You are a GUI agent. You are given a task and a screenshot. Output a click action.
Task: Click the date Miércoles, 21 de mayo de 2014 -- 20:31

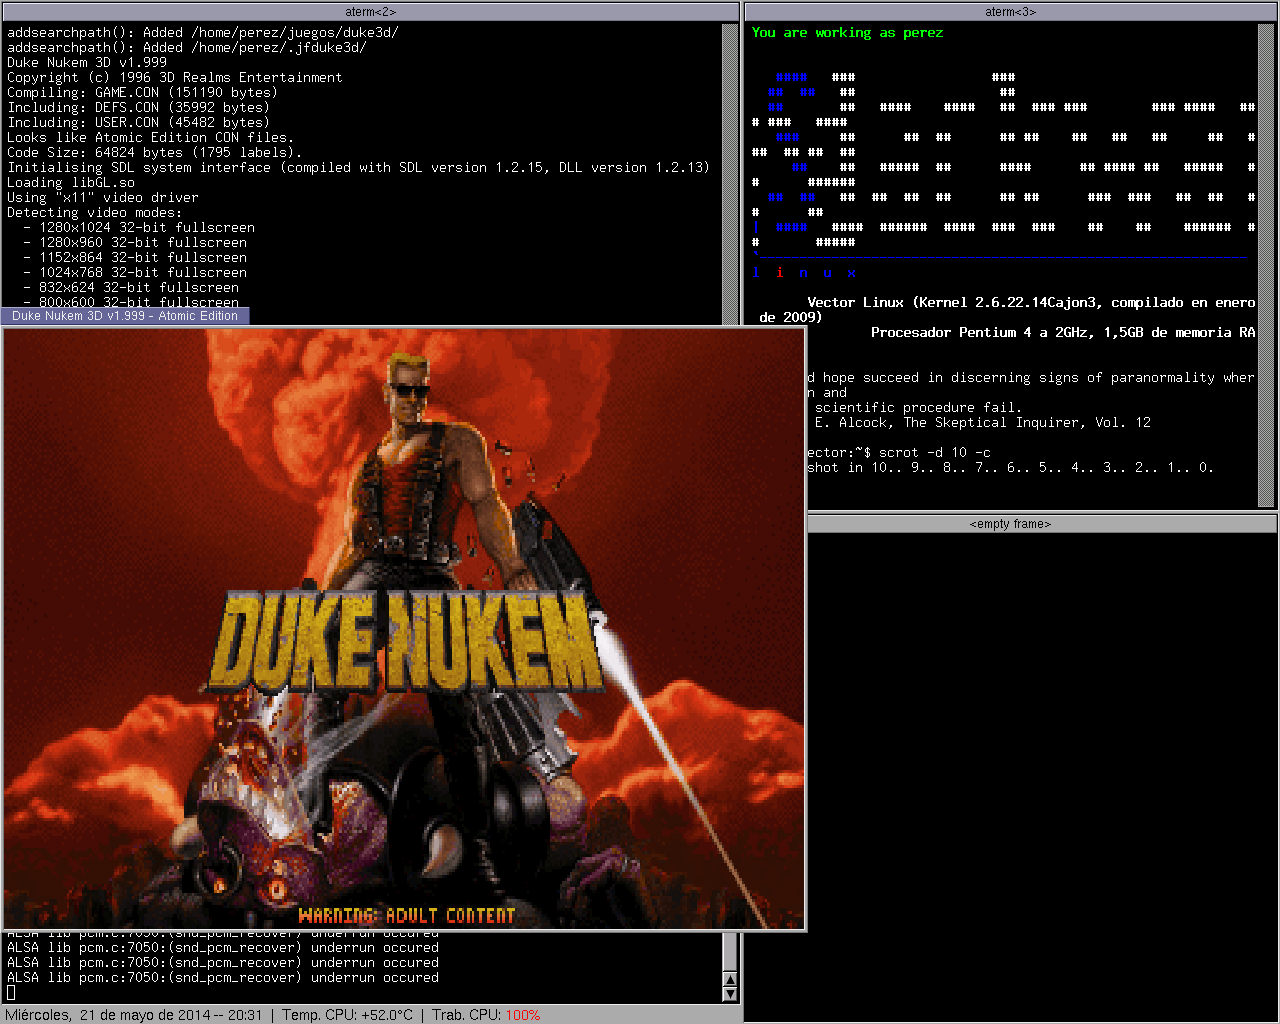tap(134, 1015)
